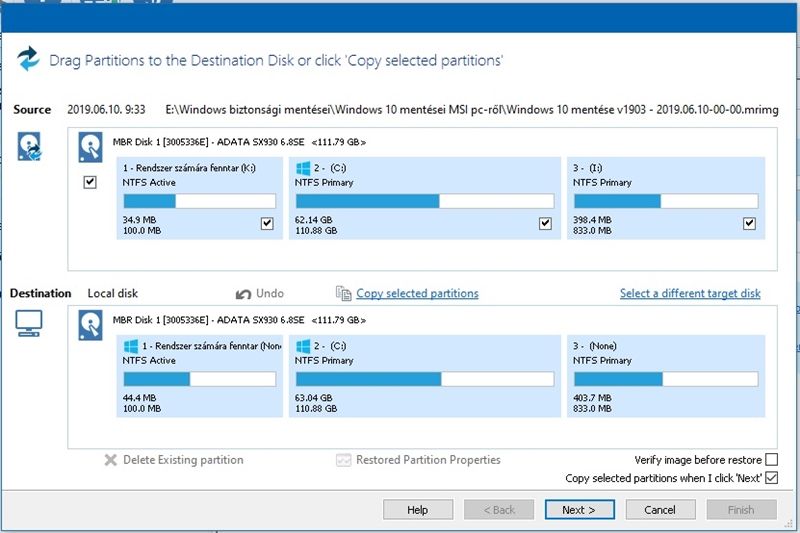800x533 pixels.
Task: Click the Cancel button
Action: (659, 509)
